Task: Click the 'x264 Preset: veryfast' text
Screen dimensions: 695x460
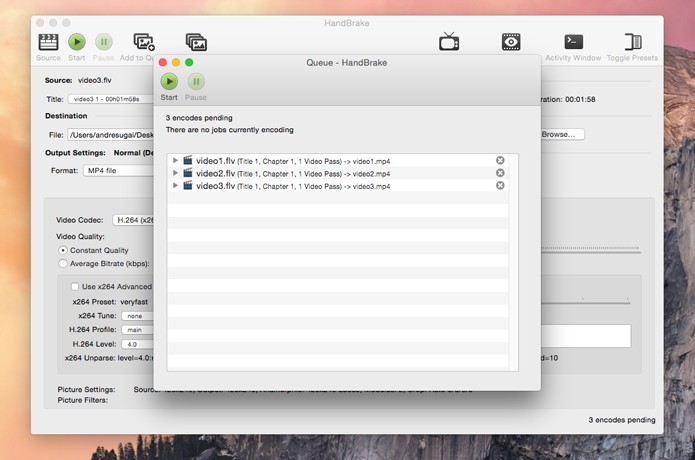Action: [110, 302]
